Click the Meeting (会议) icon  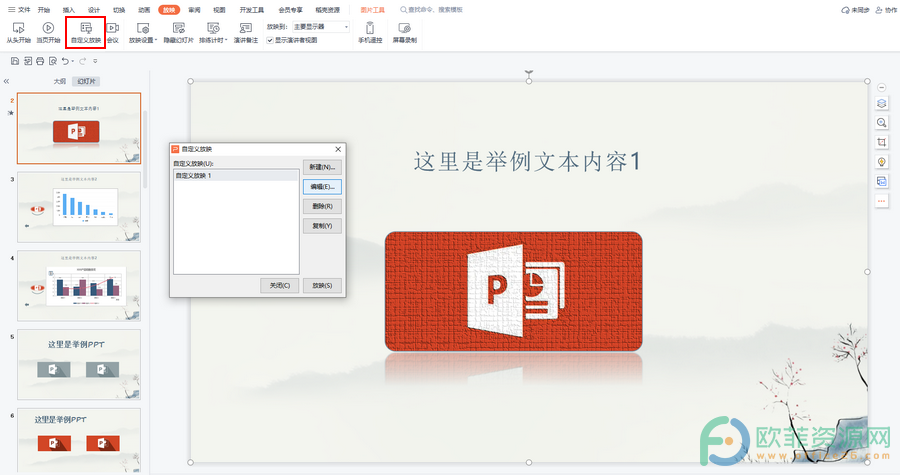(113, 33)
